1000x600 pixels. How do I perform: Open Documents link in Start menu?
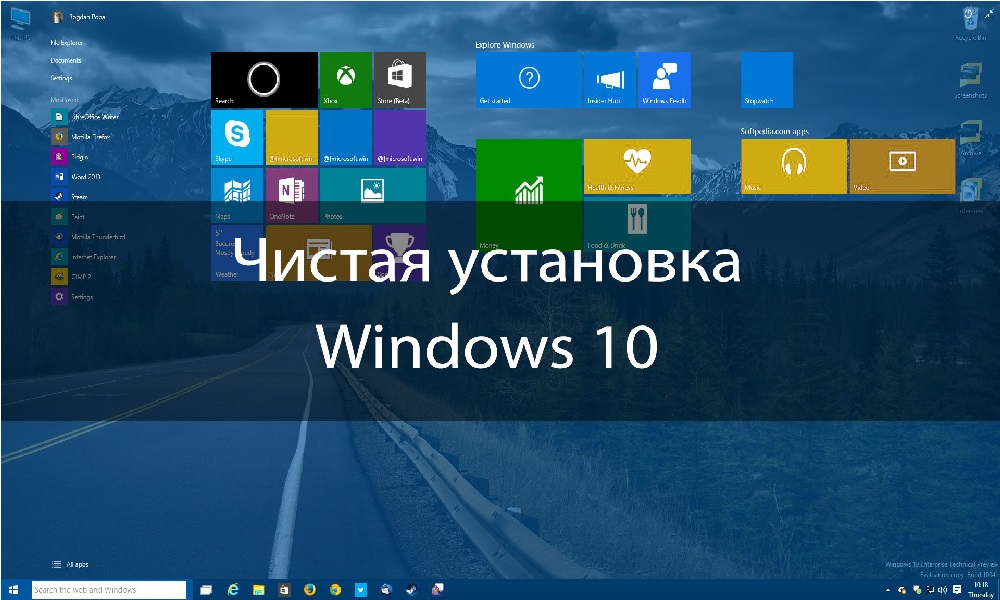click(66, 61)
